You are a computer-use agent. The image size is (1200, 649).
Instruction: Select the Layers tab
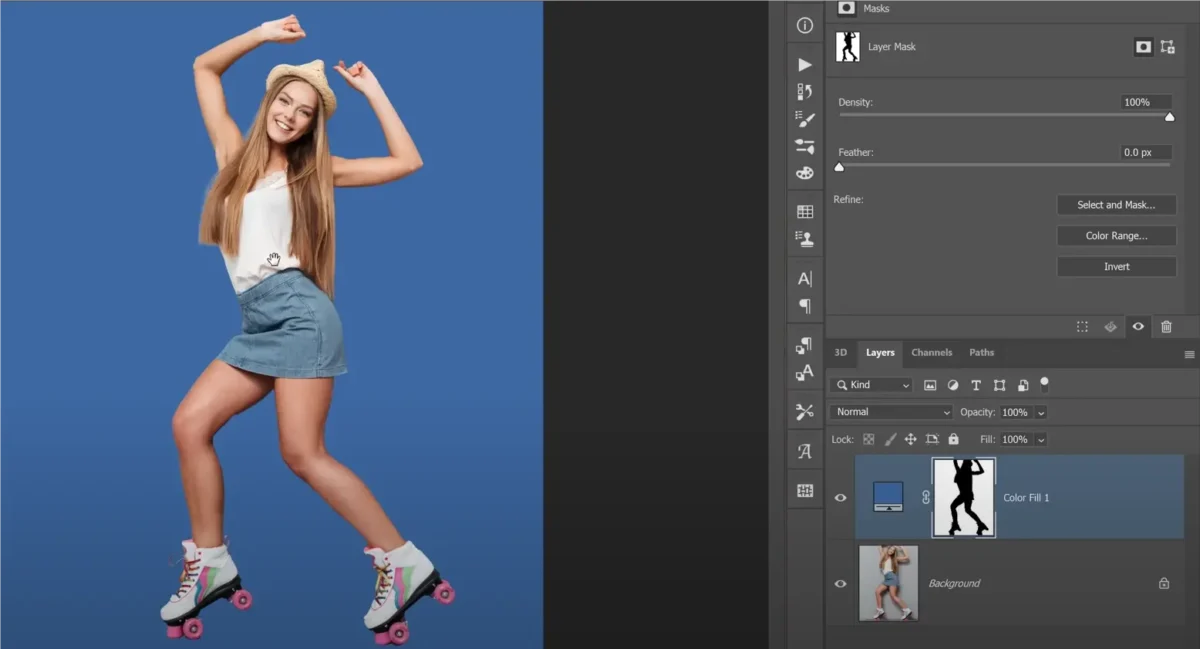click(x=880, y=353)
